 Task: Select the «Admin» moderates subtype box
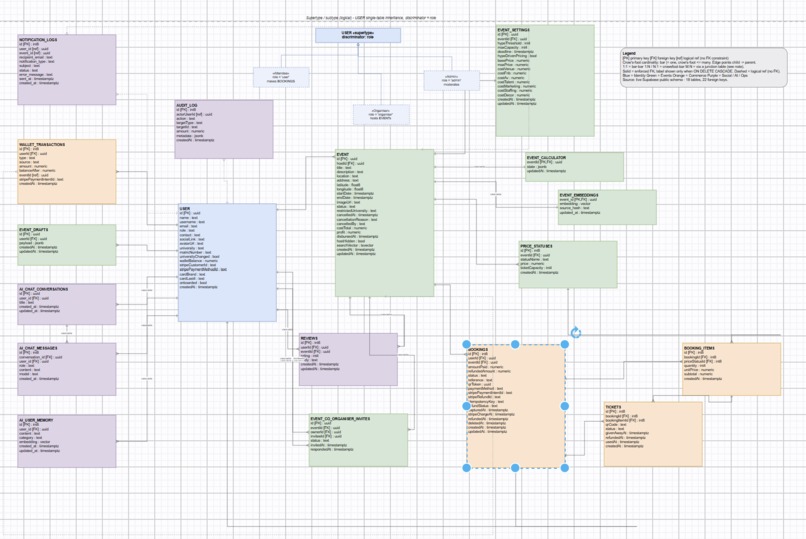pyautogui.click(x=451, y=81)
